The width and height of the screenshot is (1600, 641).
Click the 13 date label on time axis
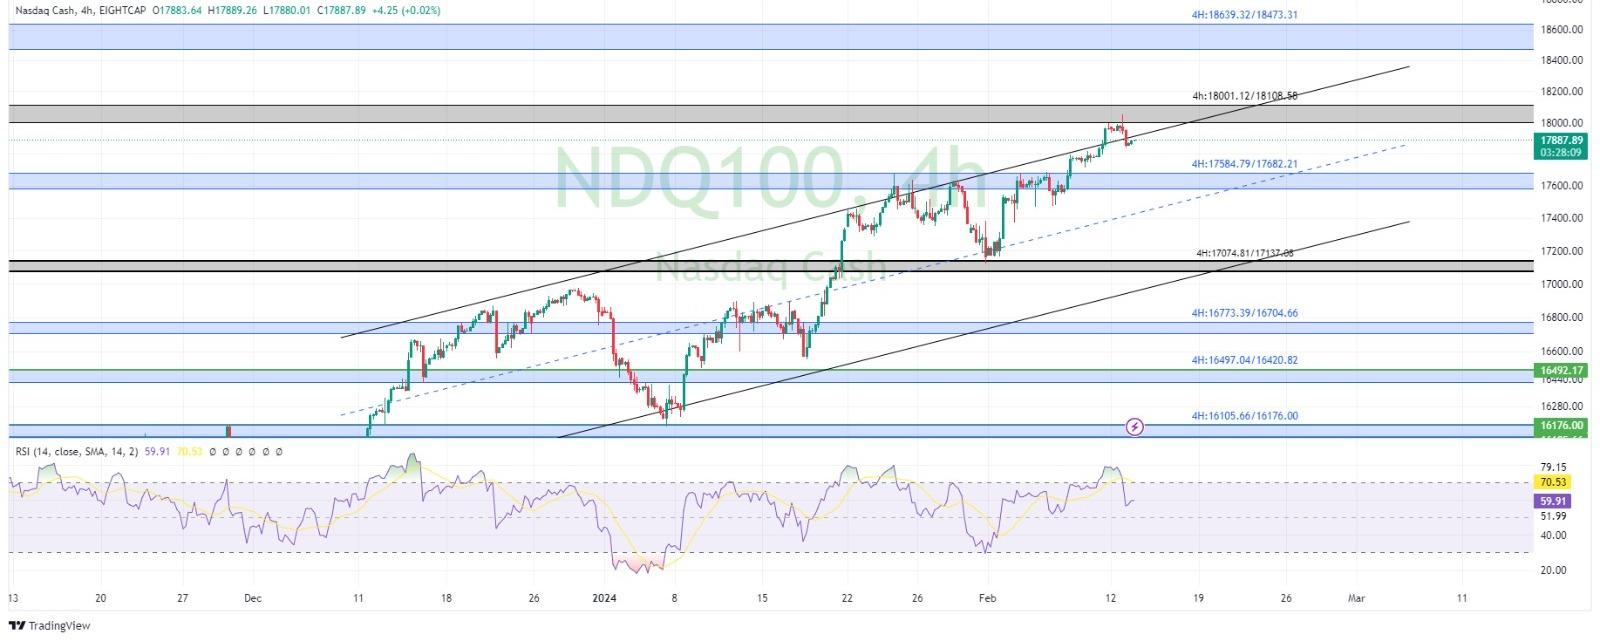click(12, 598)
